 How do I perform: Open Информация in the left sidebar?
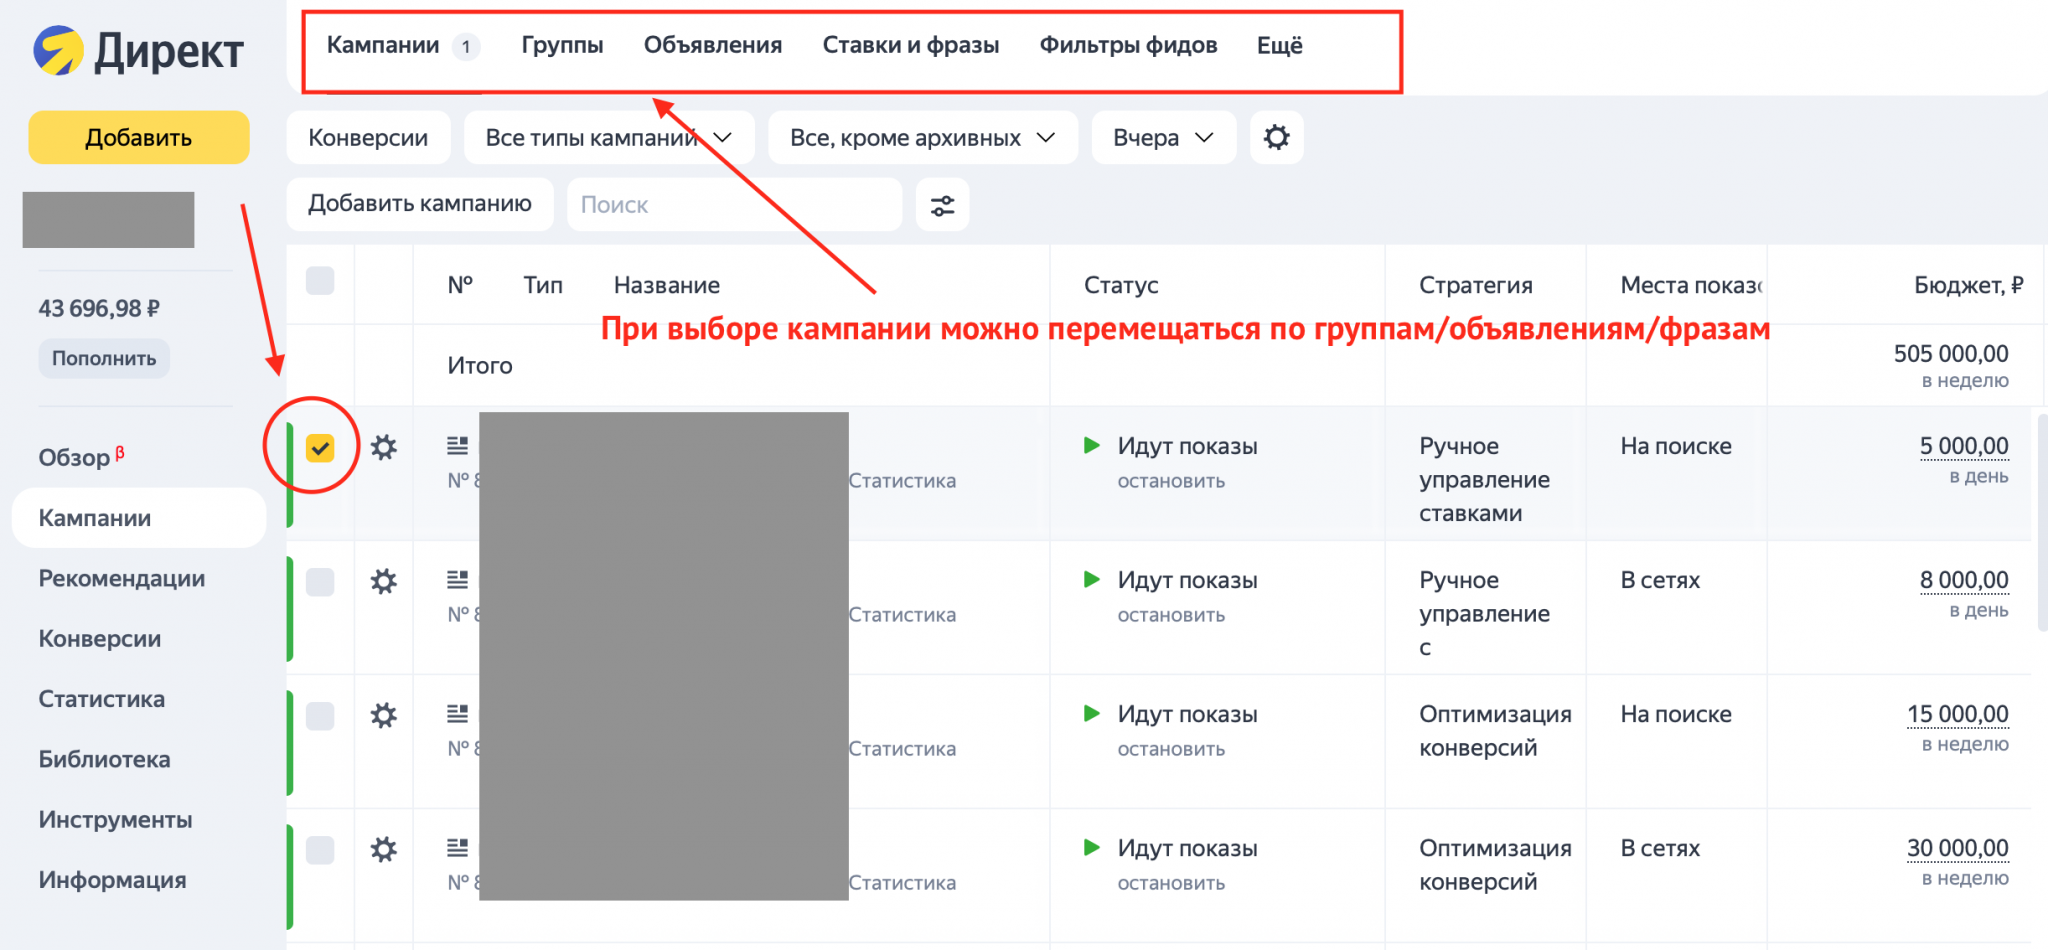tap(112, 880)
